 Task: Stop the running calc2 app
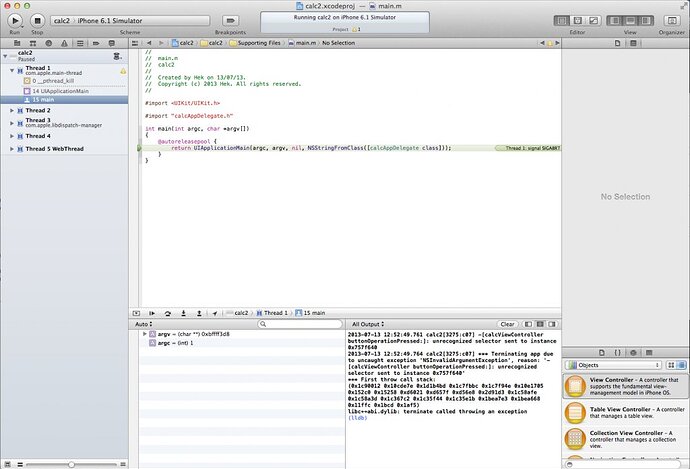[x=37, y=19]
